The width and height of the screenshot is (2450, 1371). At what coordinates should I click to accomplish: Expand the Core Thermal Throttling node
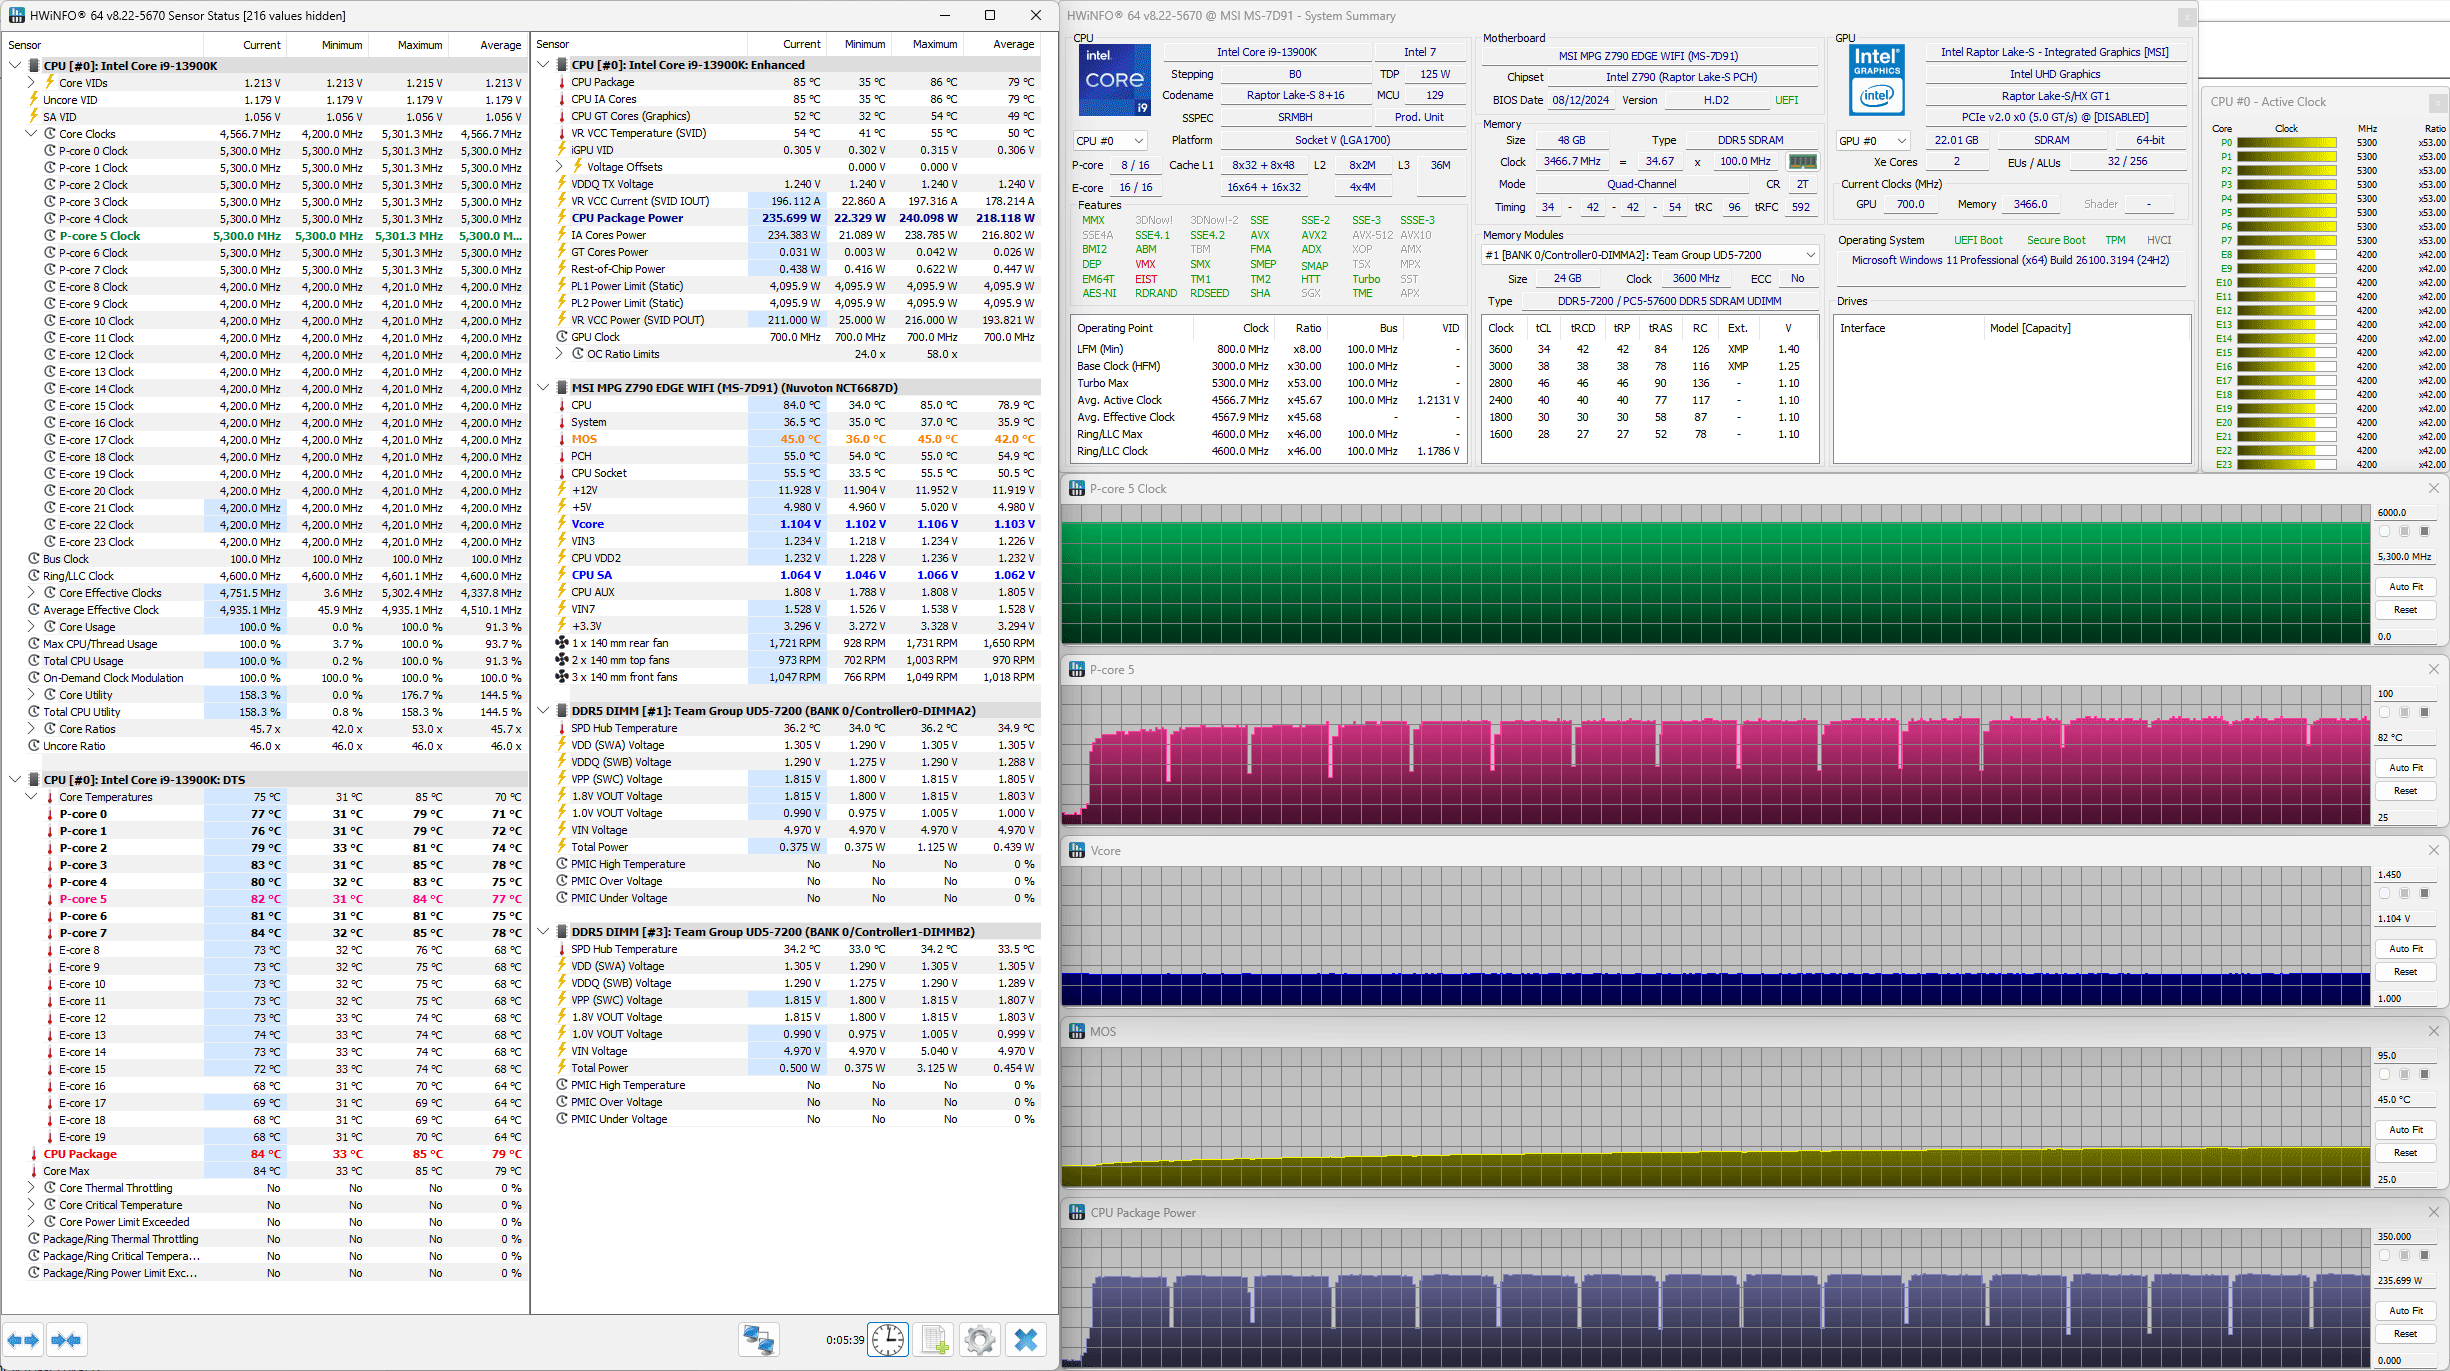click(x=31, y=1188)
